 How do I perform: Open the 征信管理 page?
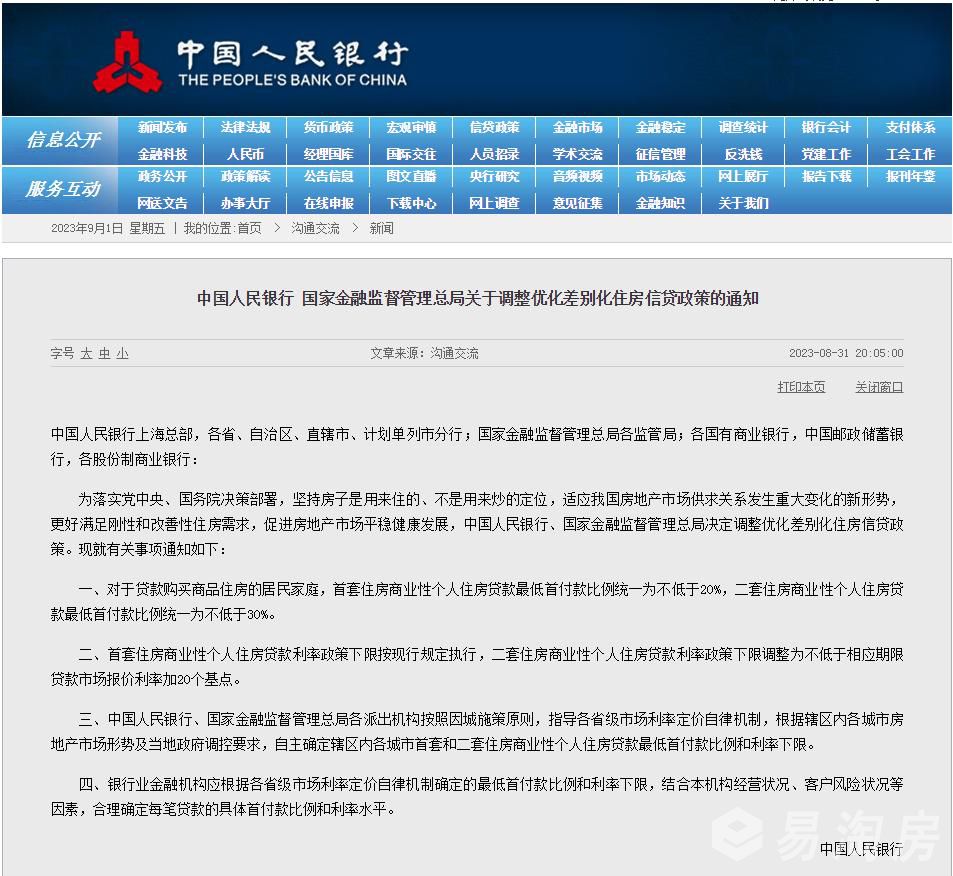pos(661,154)
